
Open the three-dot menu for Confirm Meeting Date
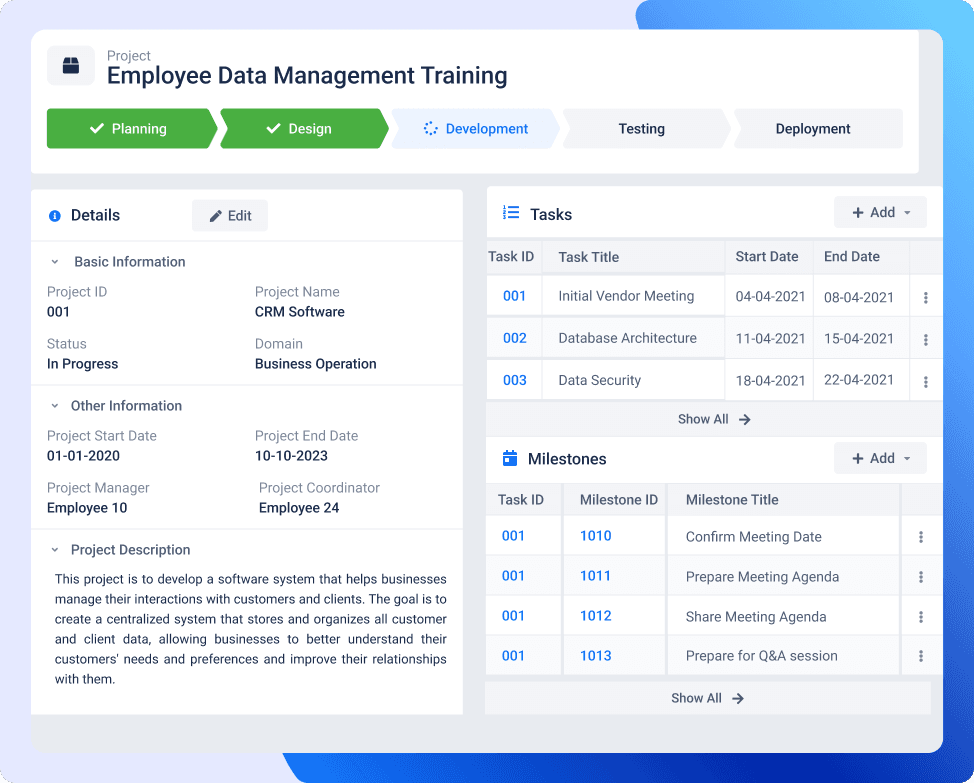pos(920,536)
